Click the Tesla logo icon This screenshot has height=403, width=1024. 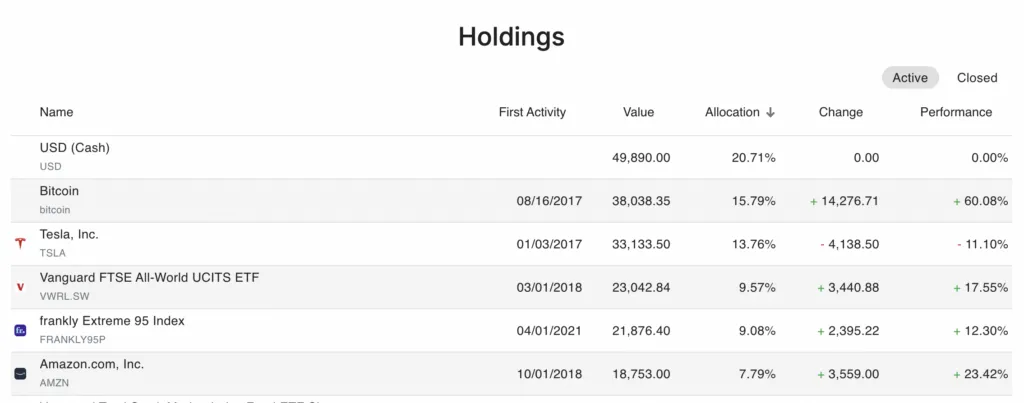tap(20, 243)
